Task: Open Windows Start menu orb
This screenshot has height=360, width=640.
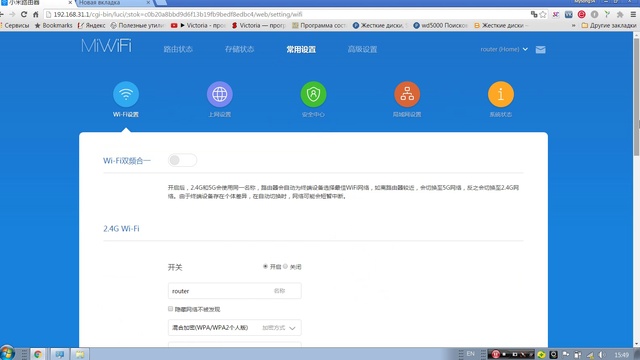Action: click(x=7, y=353)
